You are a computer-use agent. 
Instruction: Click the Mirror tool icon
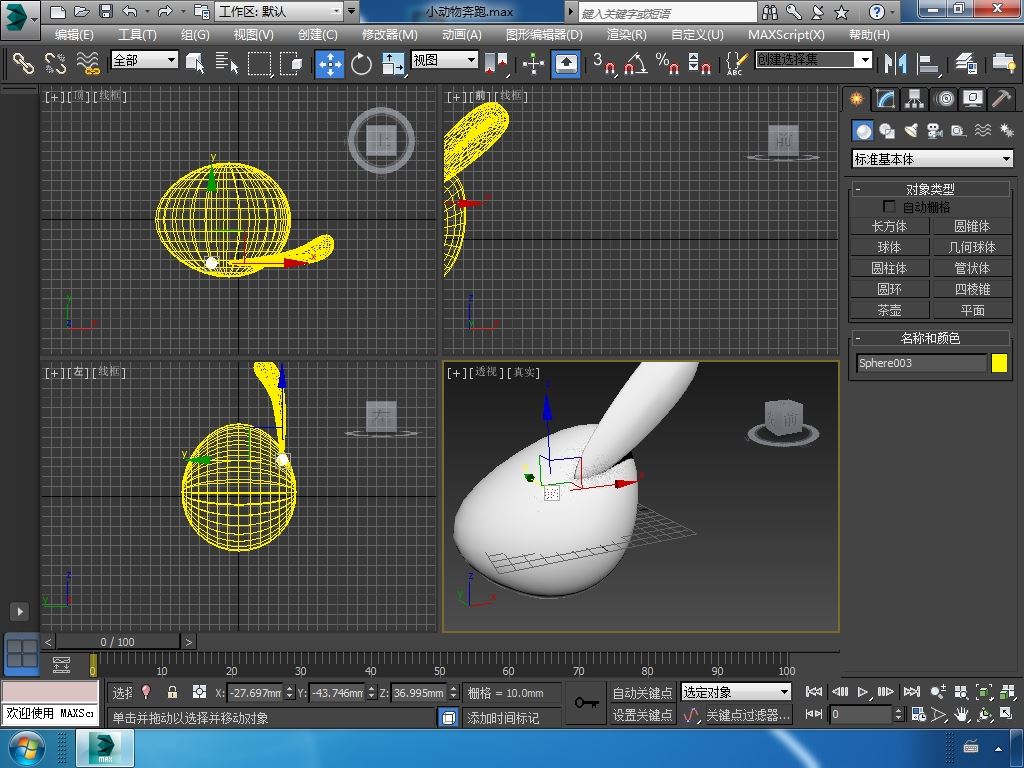coord(895,63)
